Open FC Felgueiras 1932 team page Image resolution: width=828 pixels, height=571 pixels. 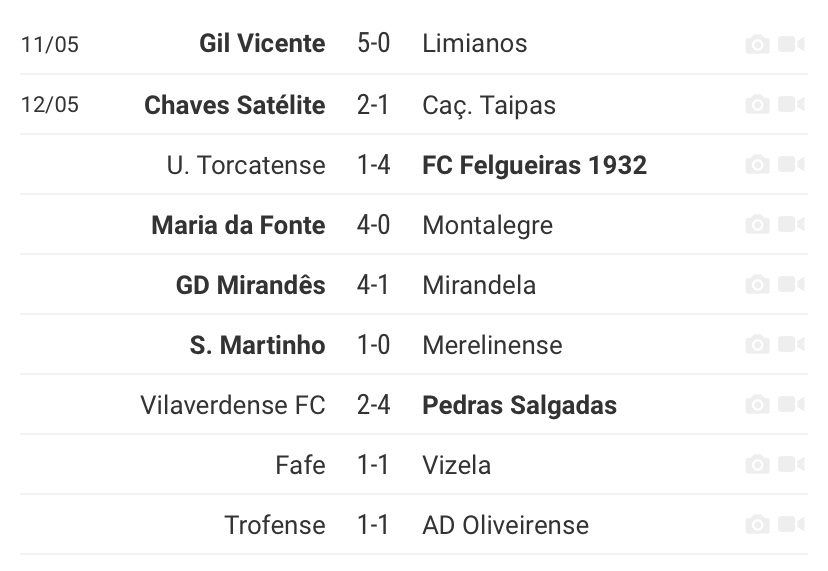(534, 165)
